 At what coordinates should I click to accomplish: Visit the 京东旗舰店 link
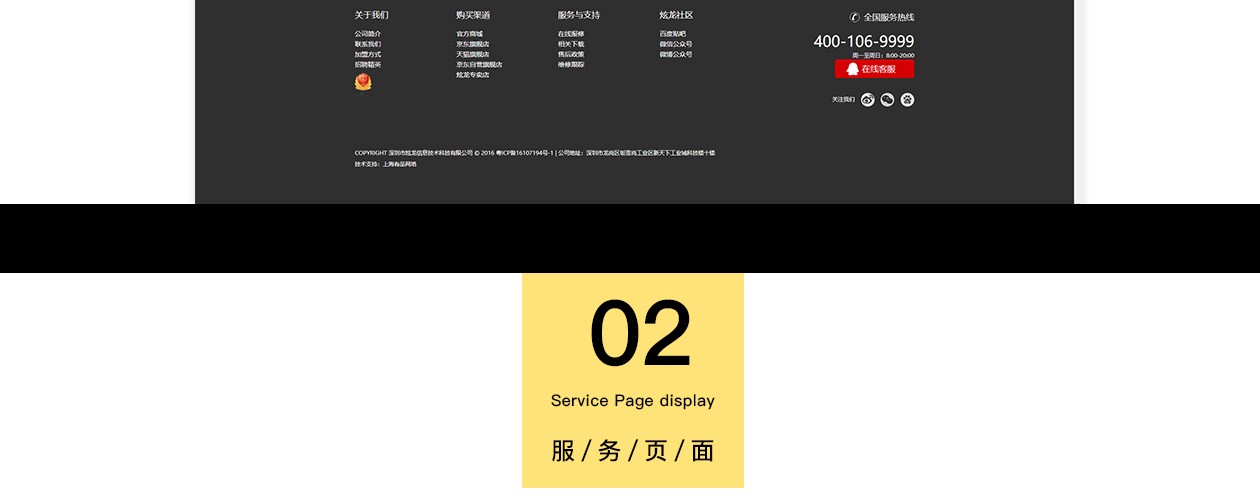(x=472, y=44)
